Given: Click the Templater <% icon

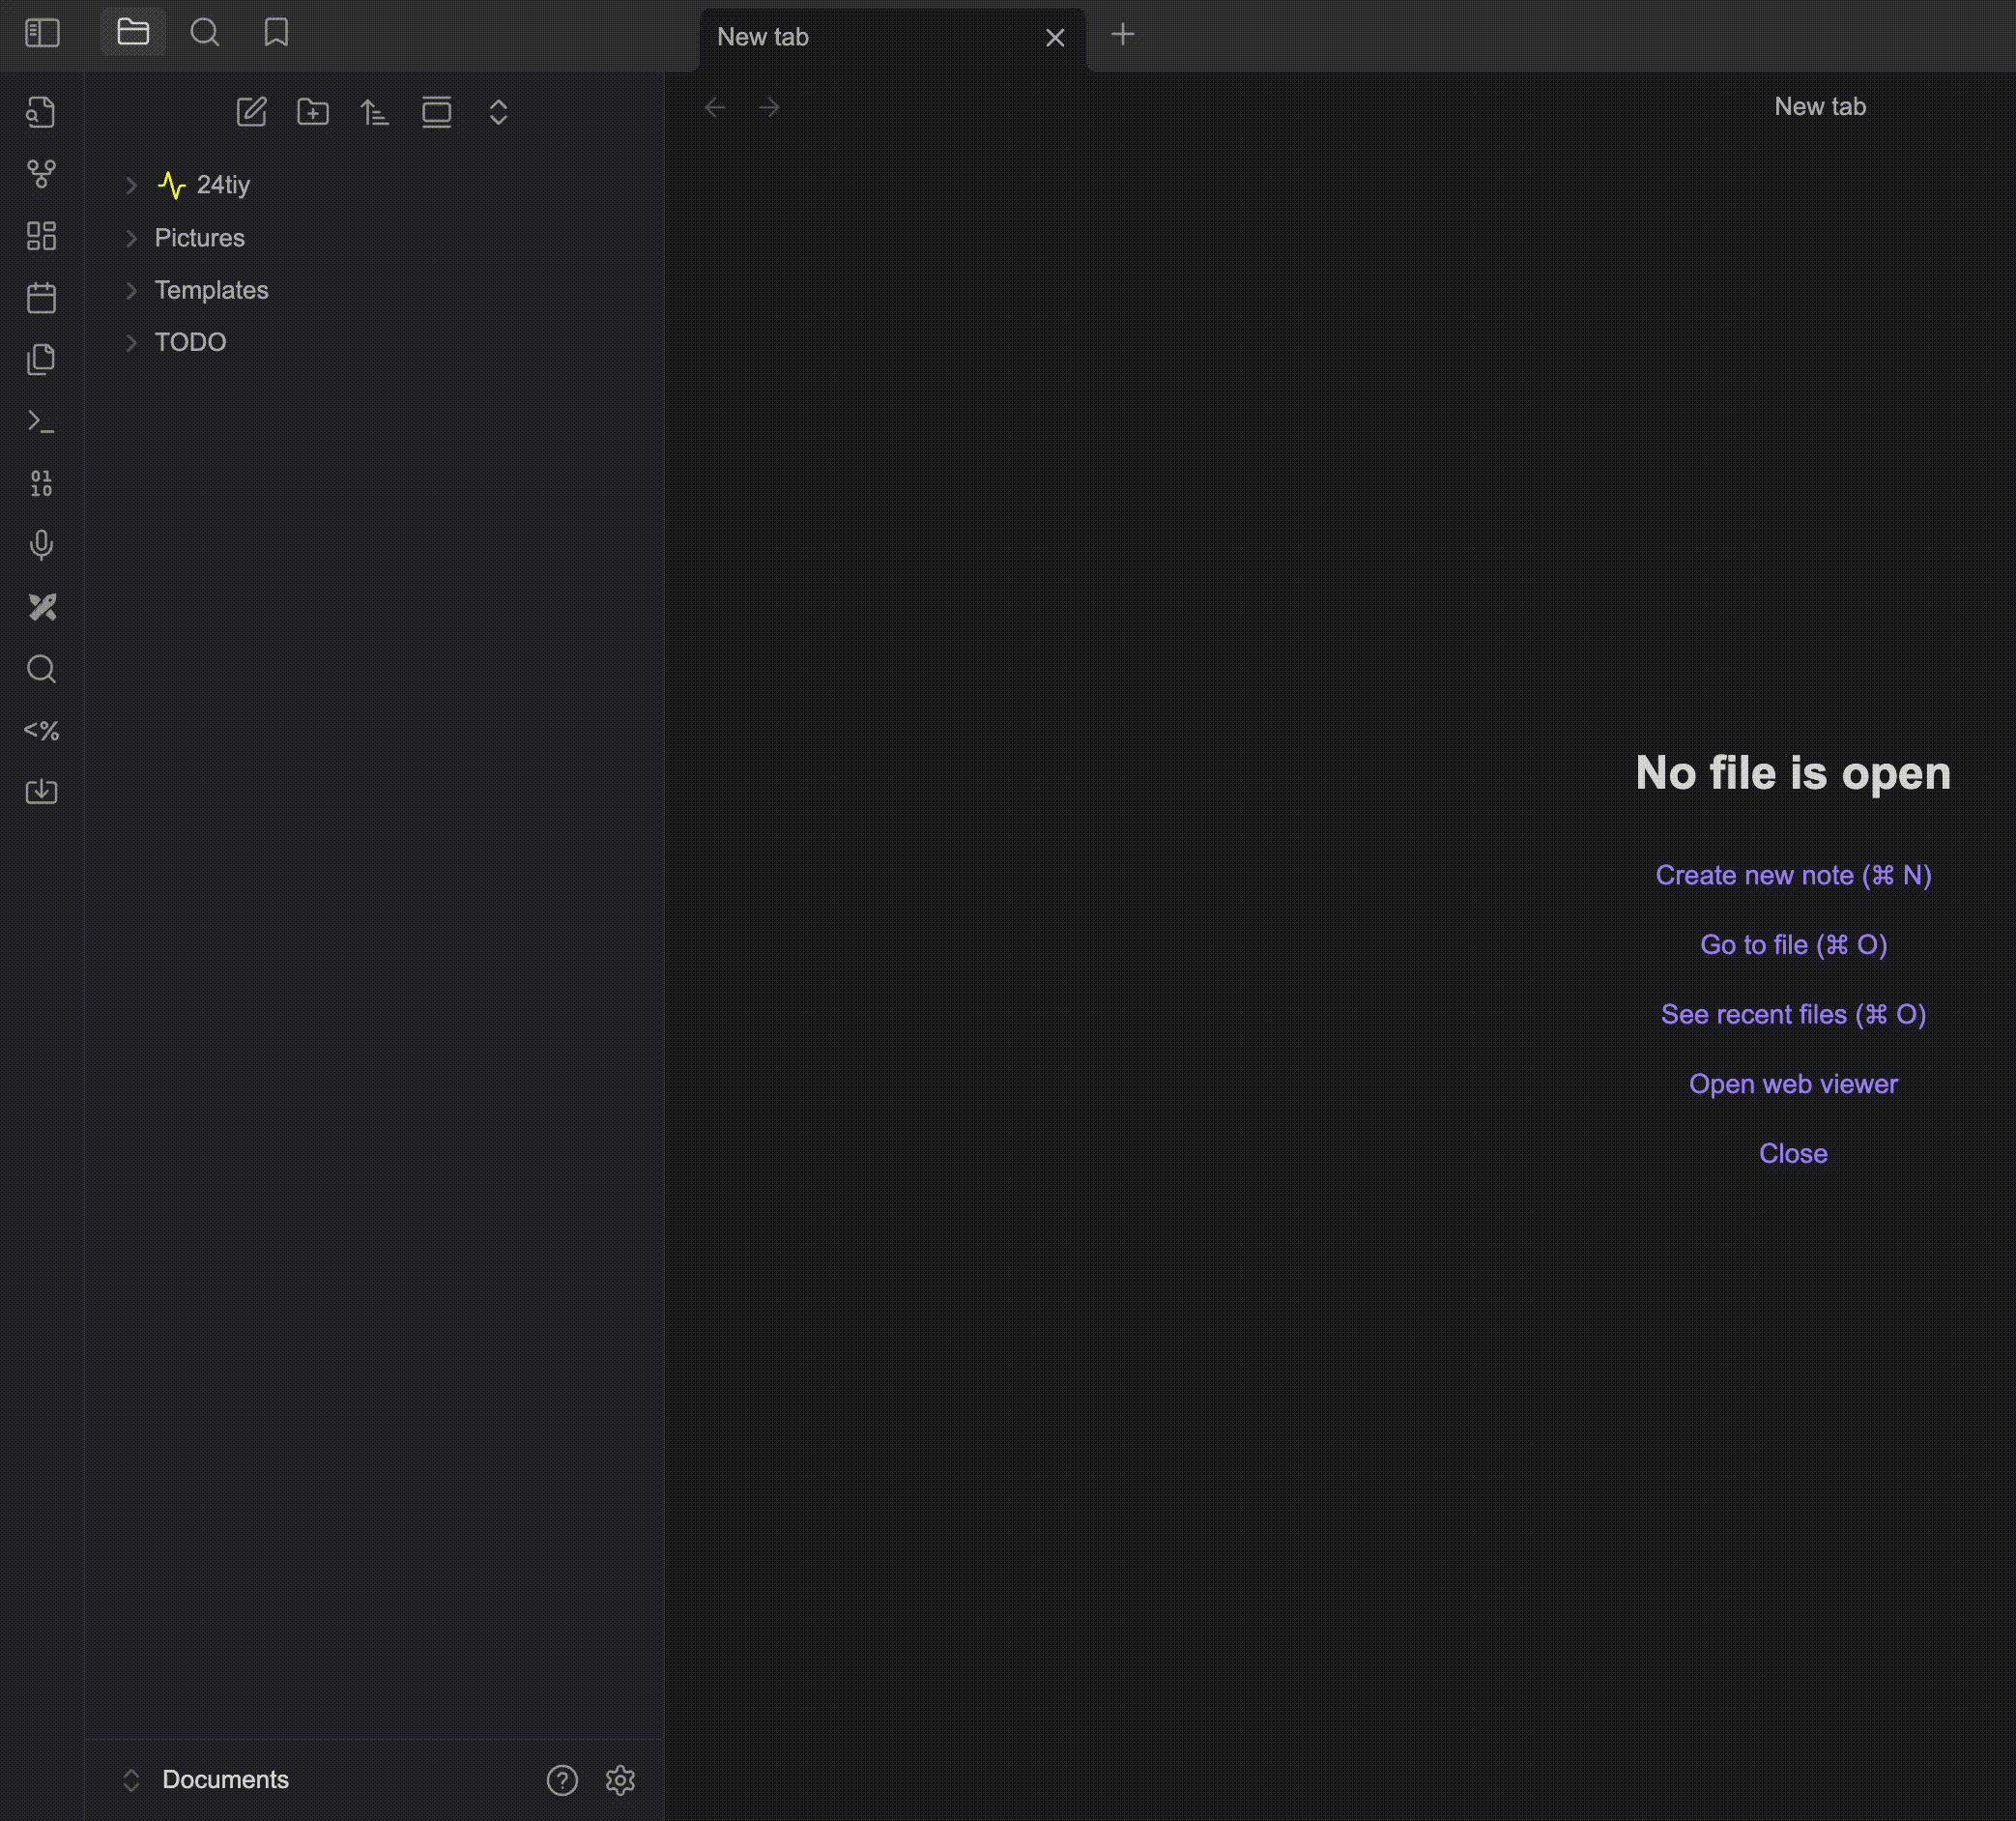Looking at the screenshot, I should [x=41, y=731].
